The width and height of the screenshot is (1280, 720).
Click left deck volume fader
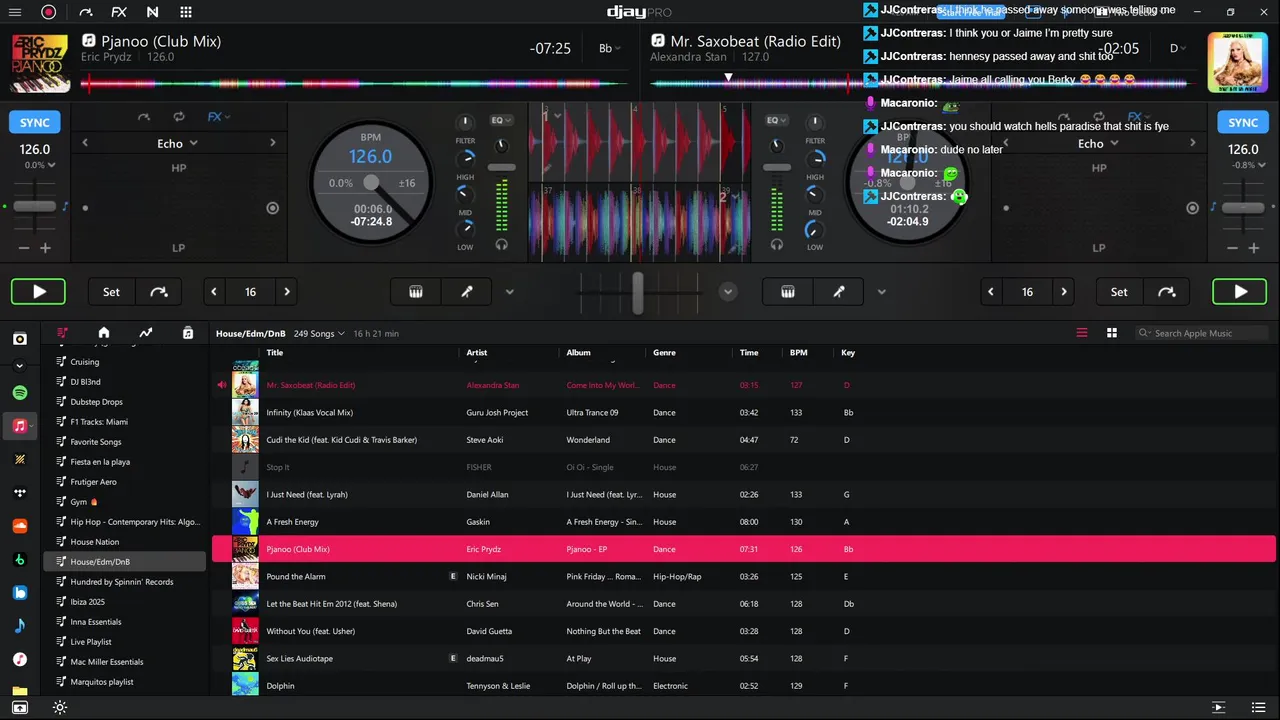[x=502, y=166]
